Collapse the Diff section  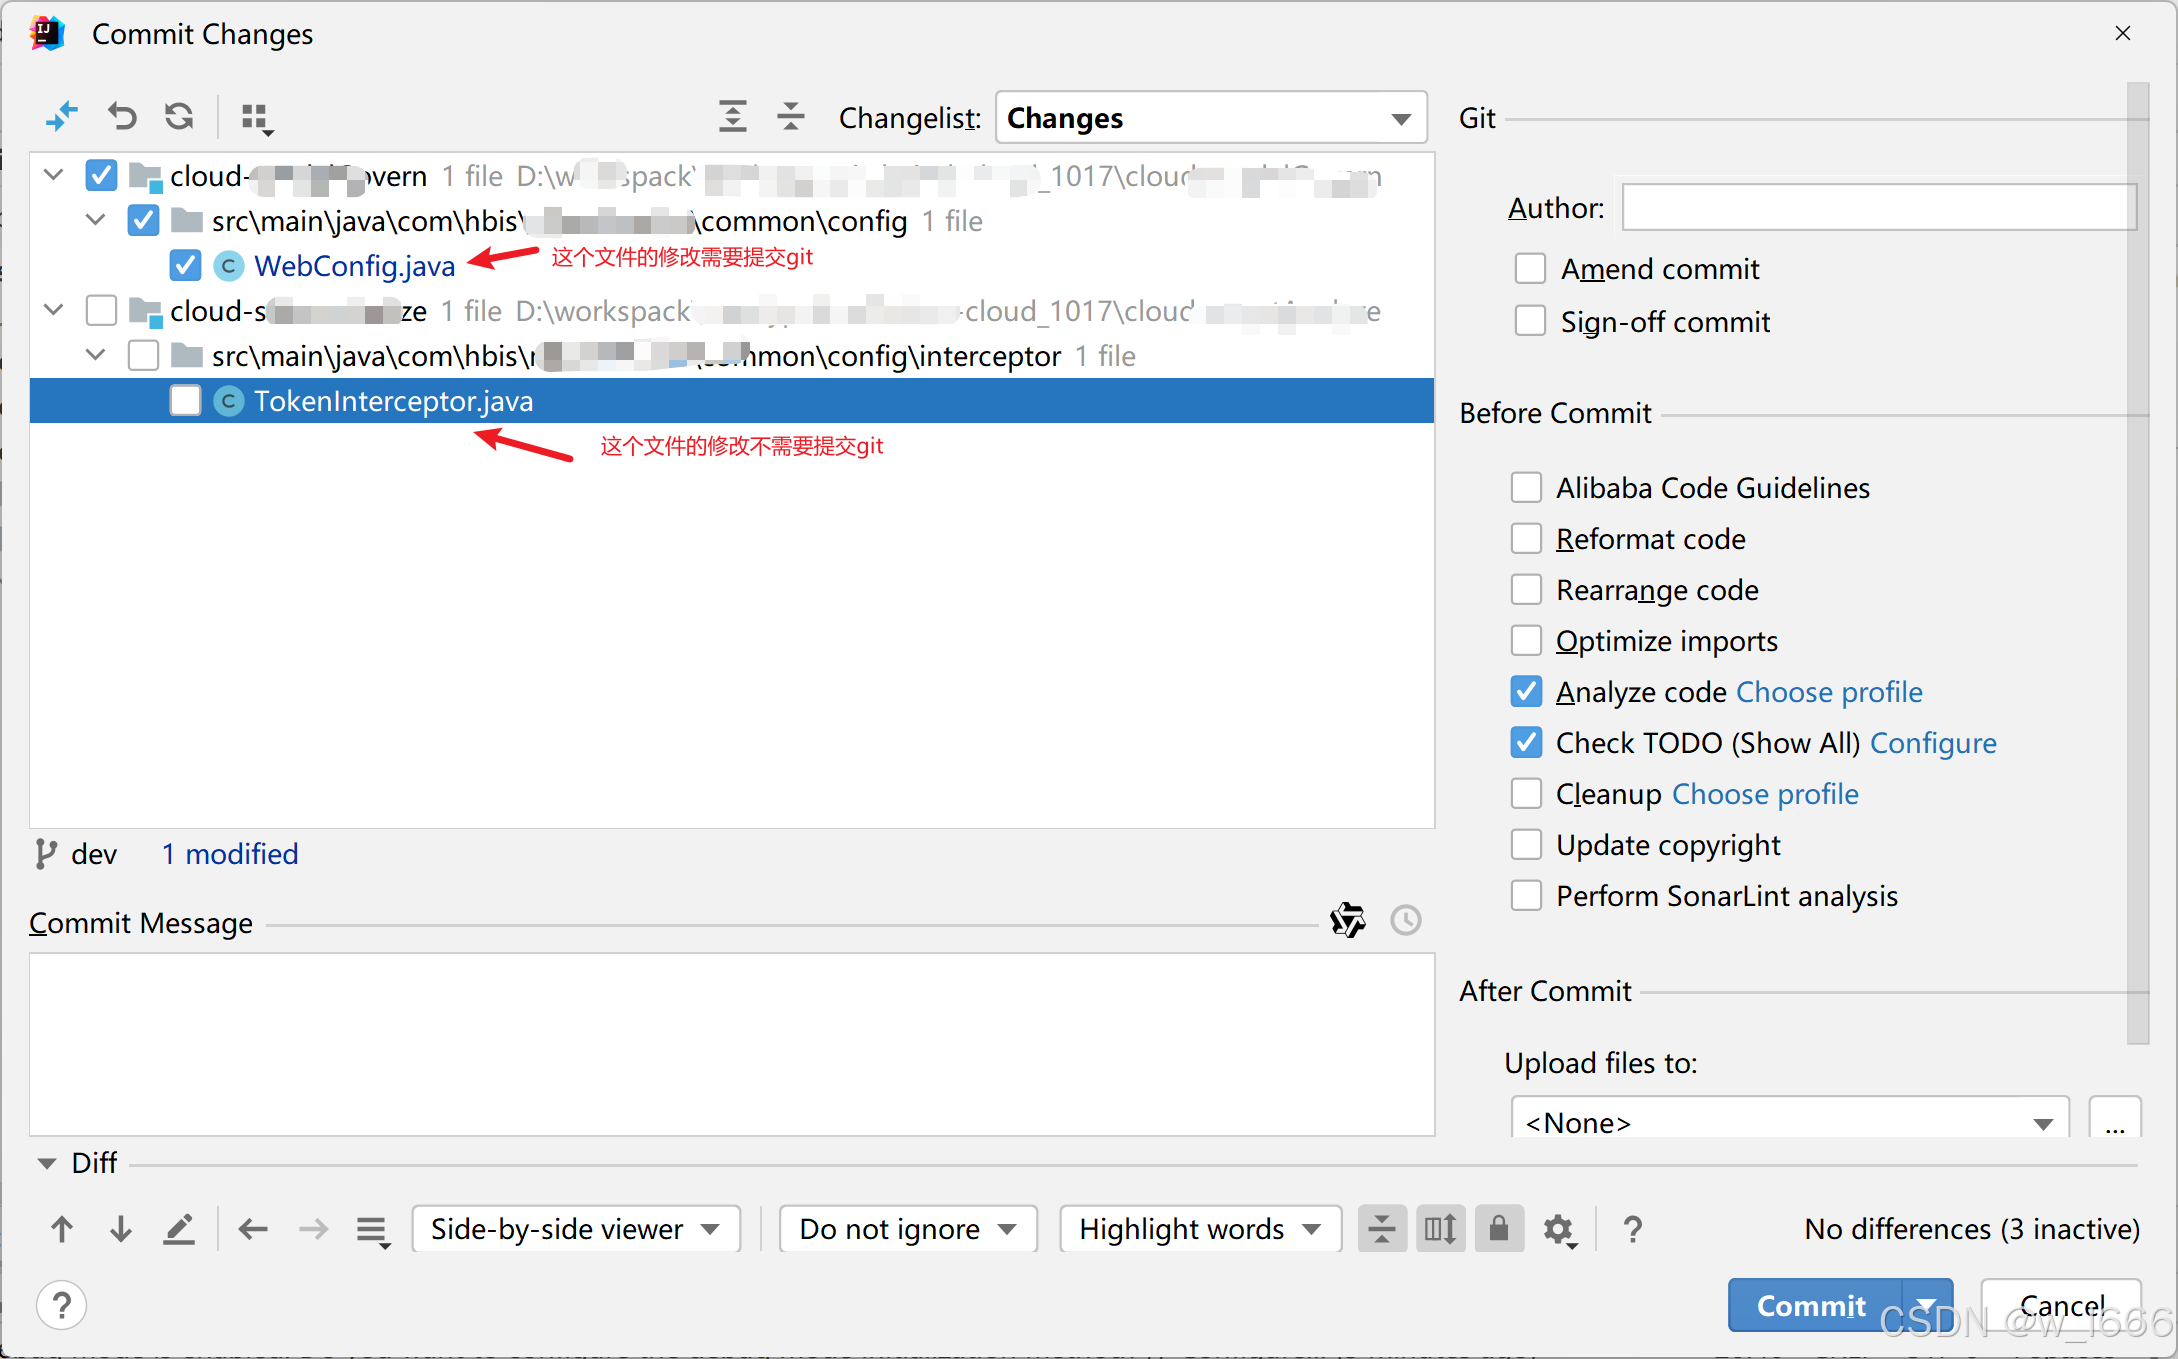pyautogui.click(x=46, y=1163)
